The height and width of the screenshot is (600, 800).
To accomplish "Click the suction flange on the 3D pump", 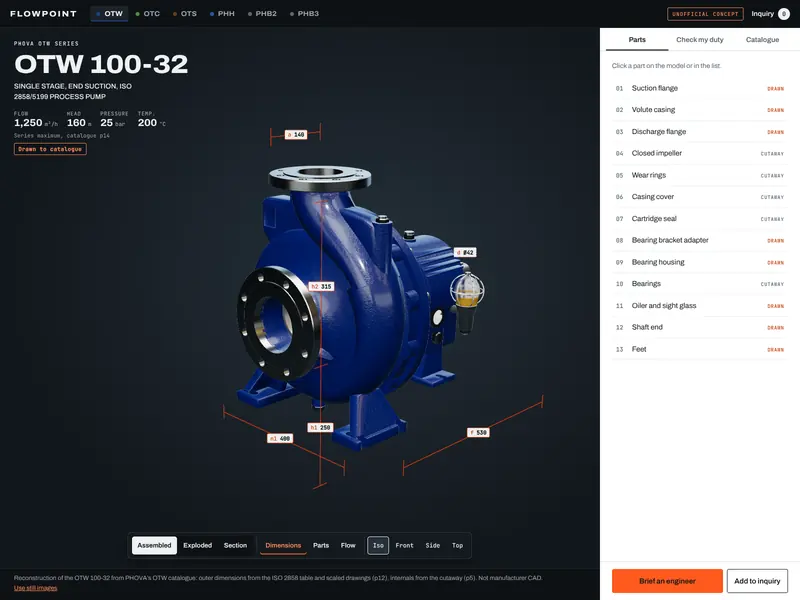I will point(277,324).
